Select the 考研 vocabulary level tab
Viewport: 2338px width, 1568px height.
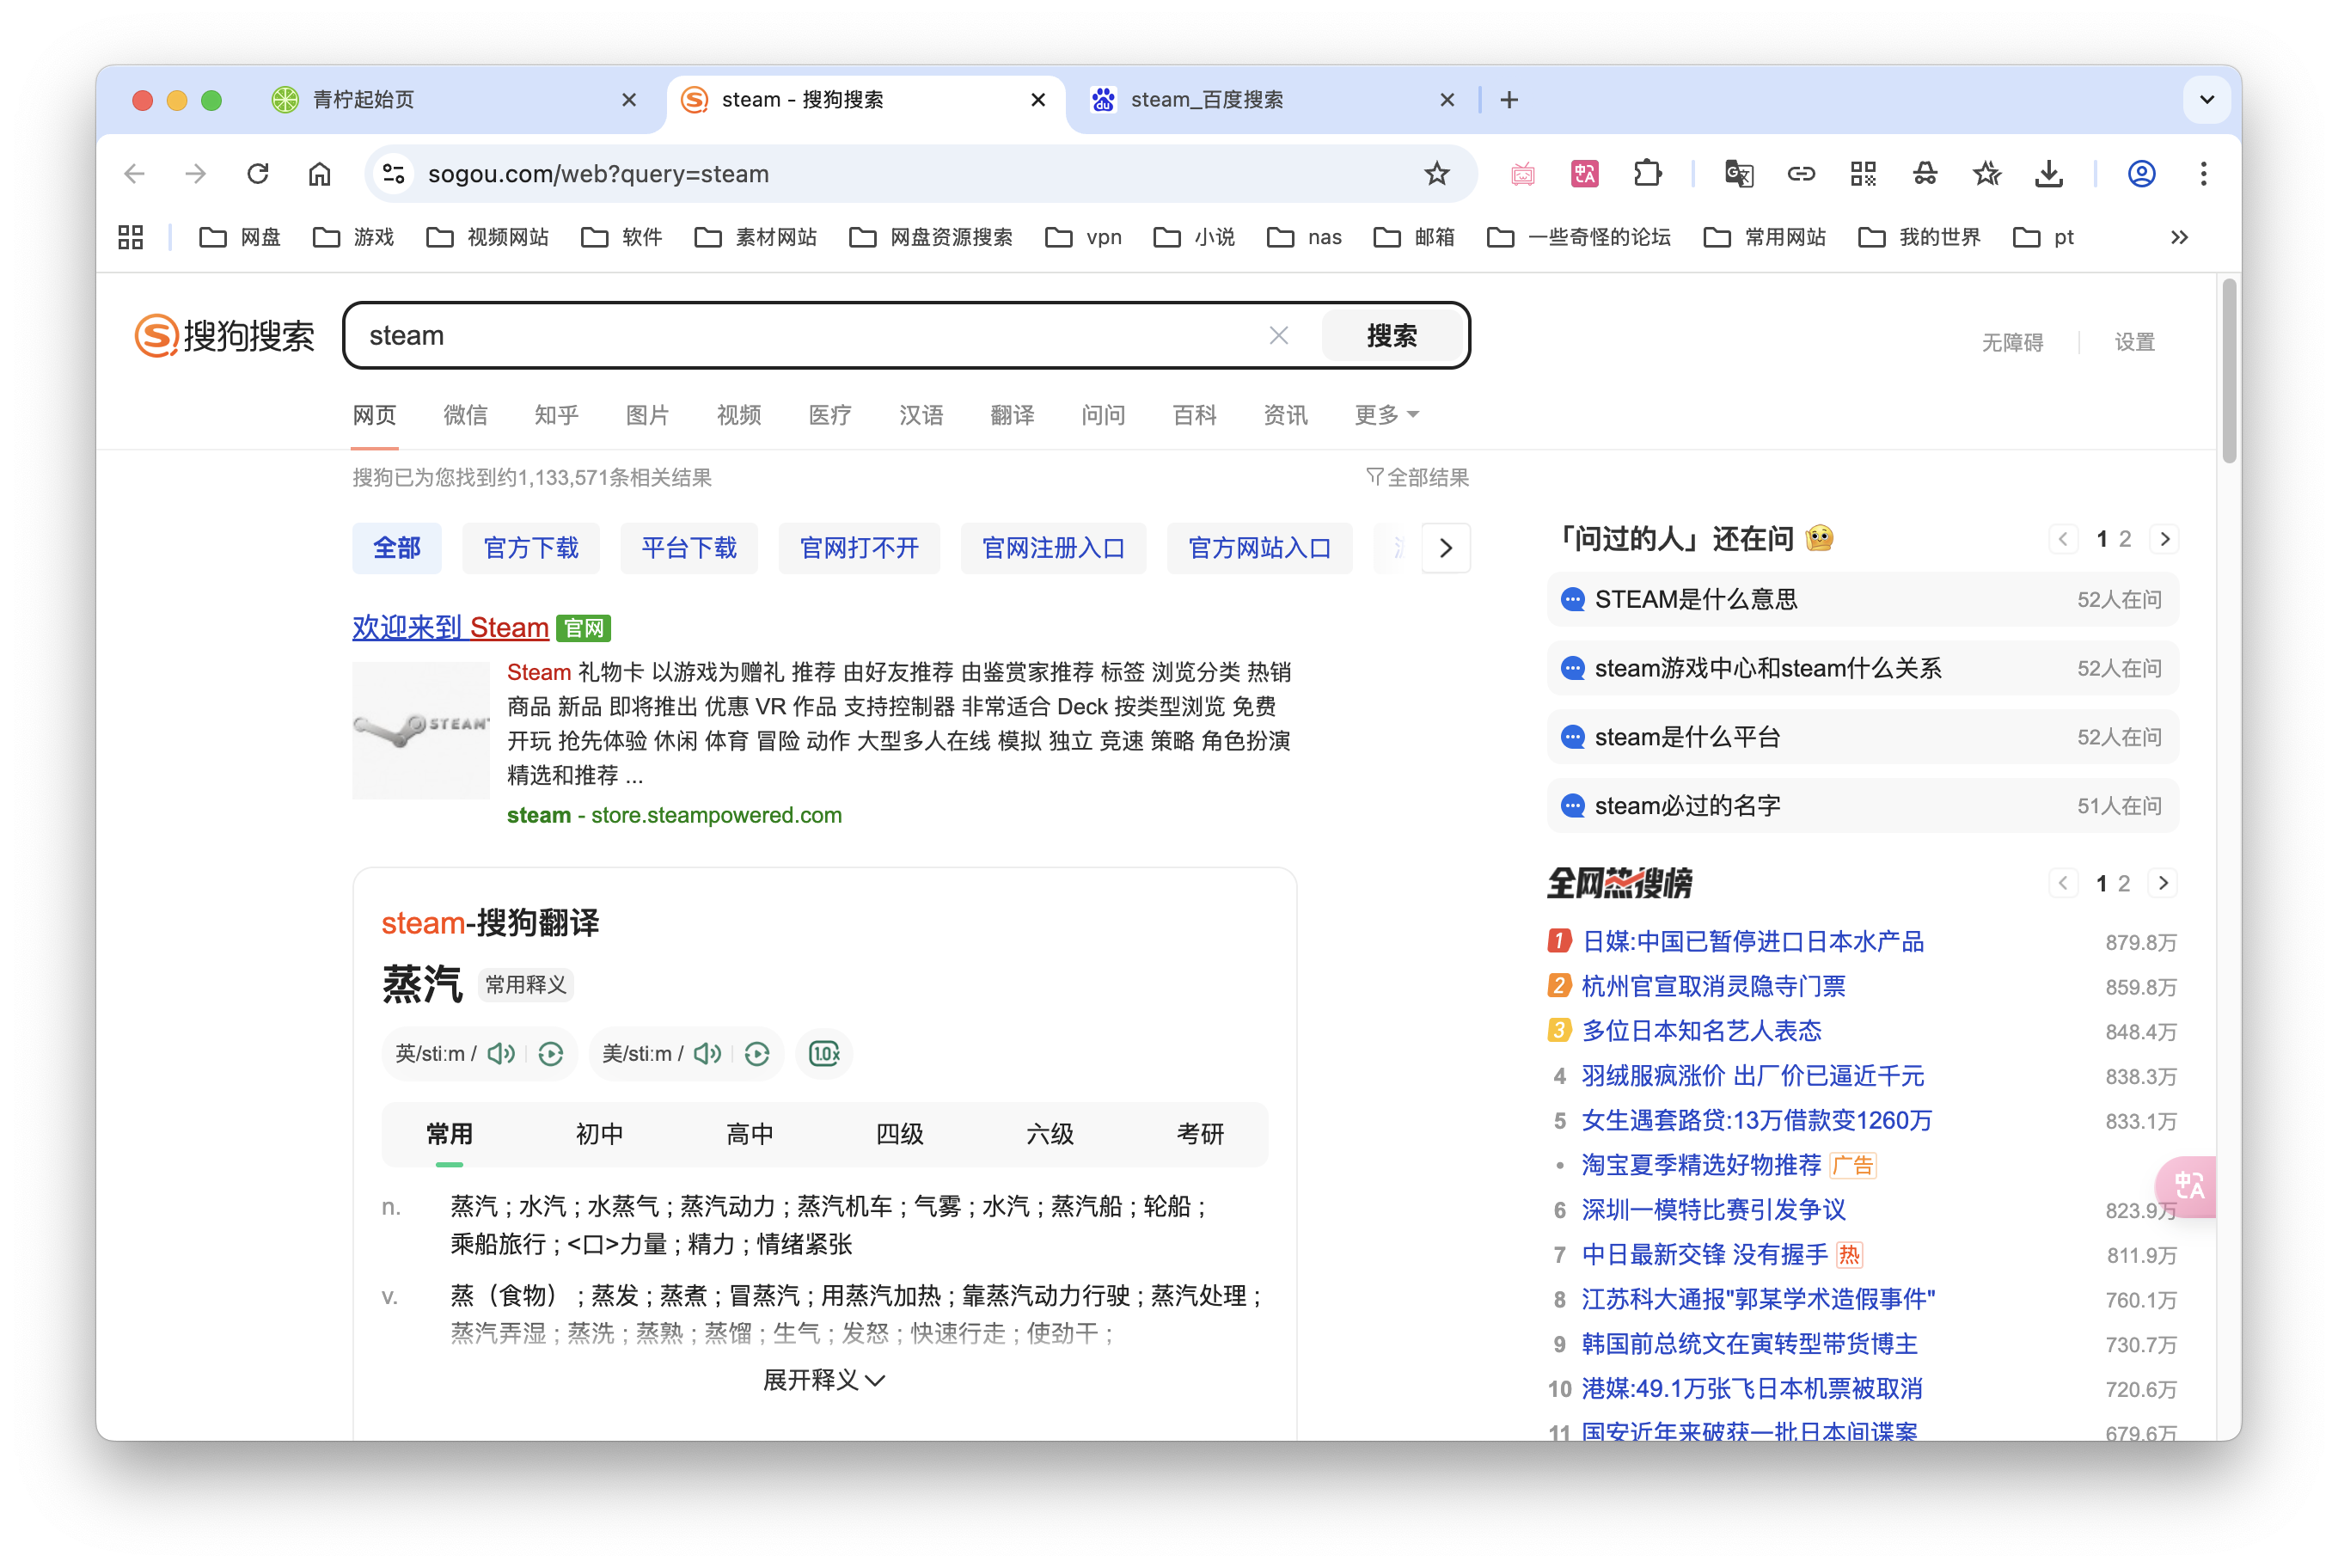pyautogui.click(x=1199, y=1134)
